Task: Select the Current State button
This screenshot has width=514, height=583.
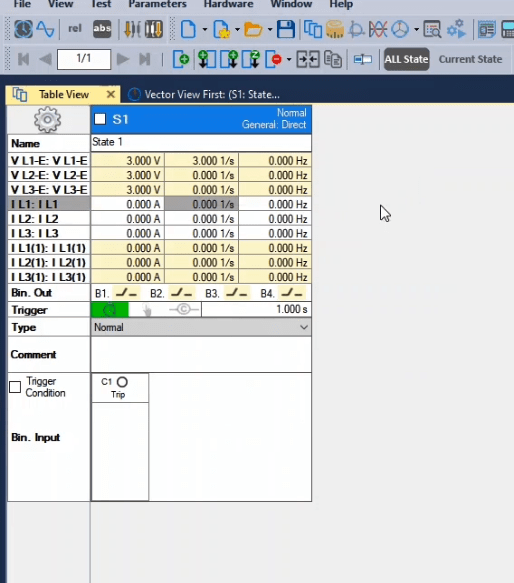Action: [470, 59]
